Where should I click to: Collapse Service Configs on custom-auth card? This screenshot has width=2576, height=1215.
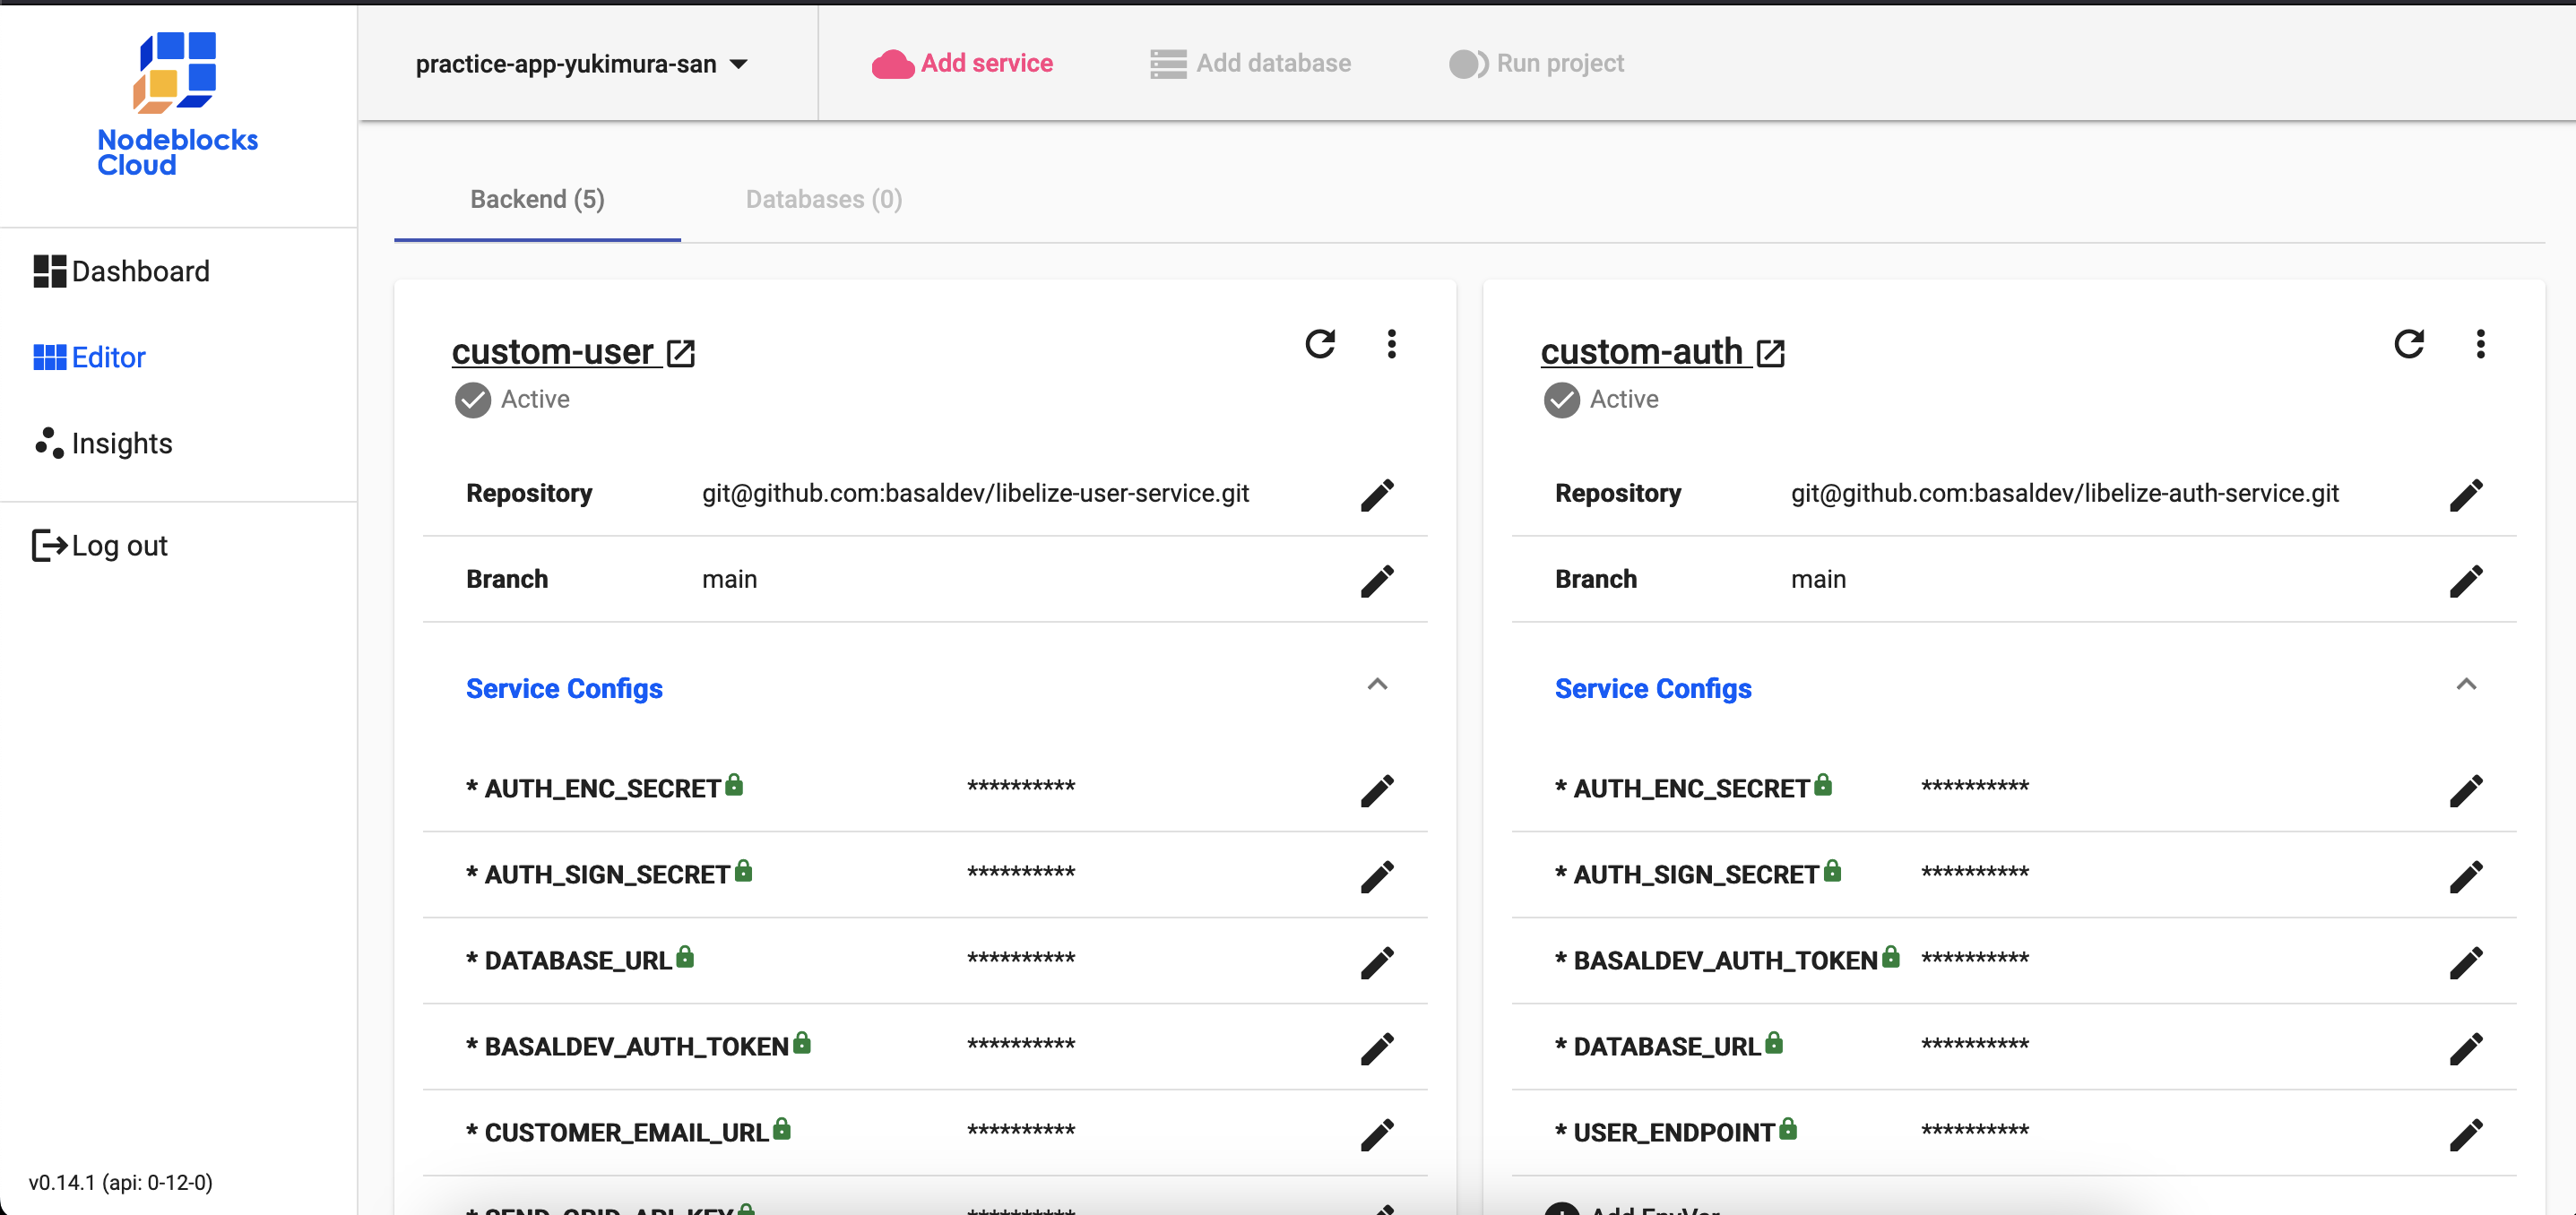pyautogui.click(x=2465, y=685)
